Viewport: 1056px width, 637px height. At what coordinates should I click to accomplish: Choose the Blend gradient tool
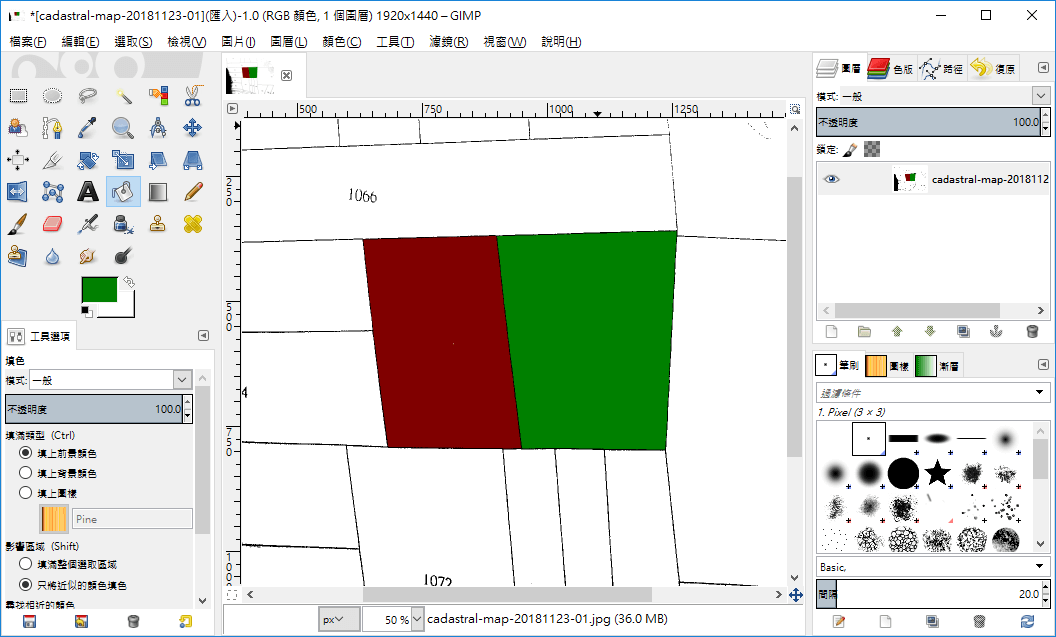[158, 191]
